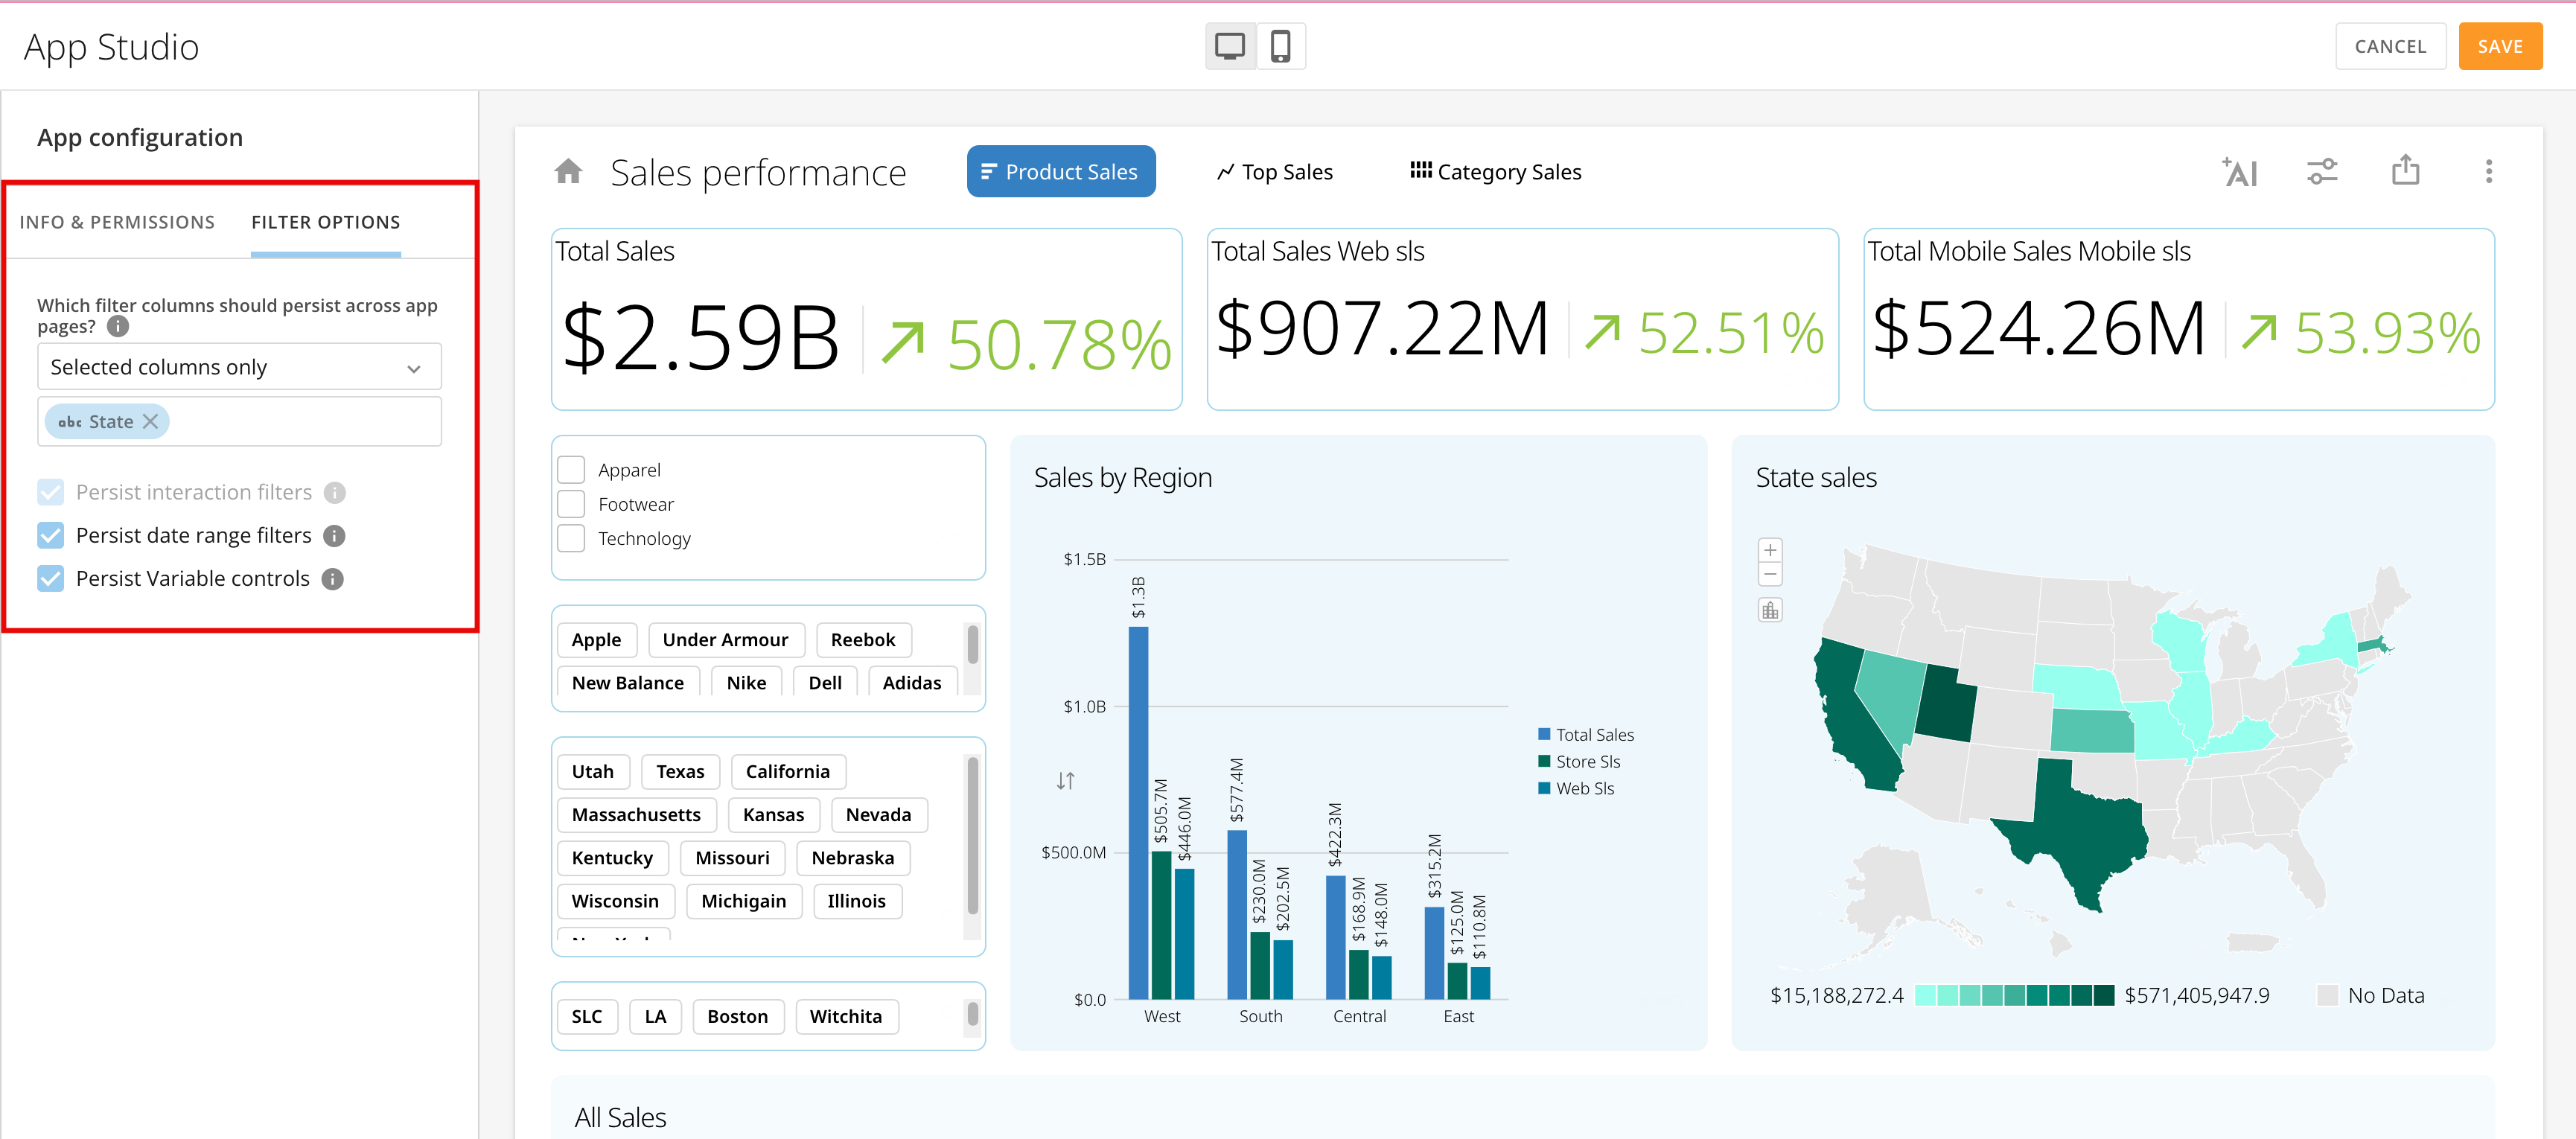
Task: Select Massachusetts state filter
Action: [636, 815]
